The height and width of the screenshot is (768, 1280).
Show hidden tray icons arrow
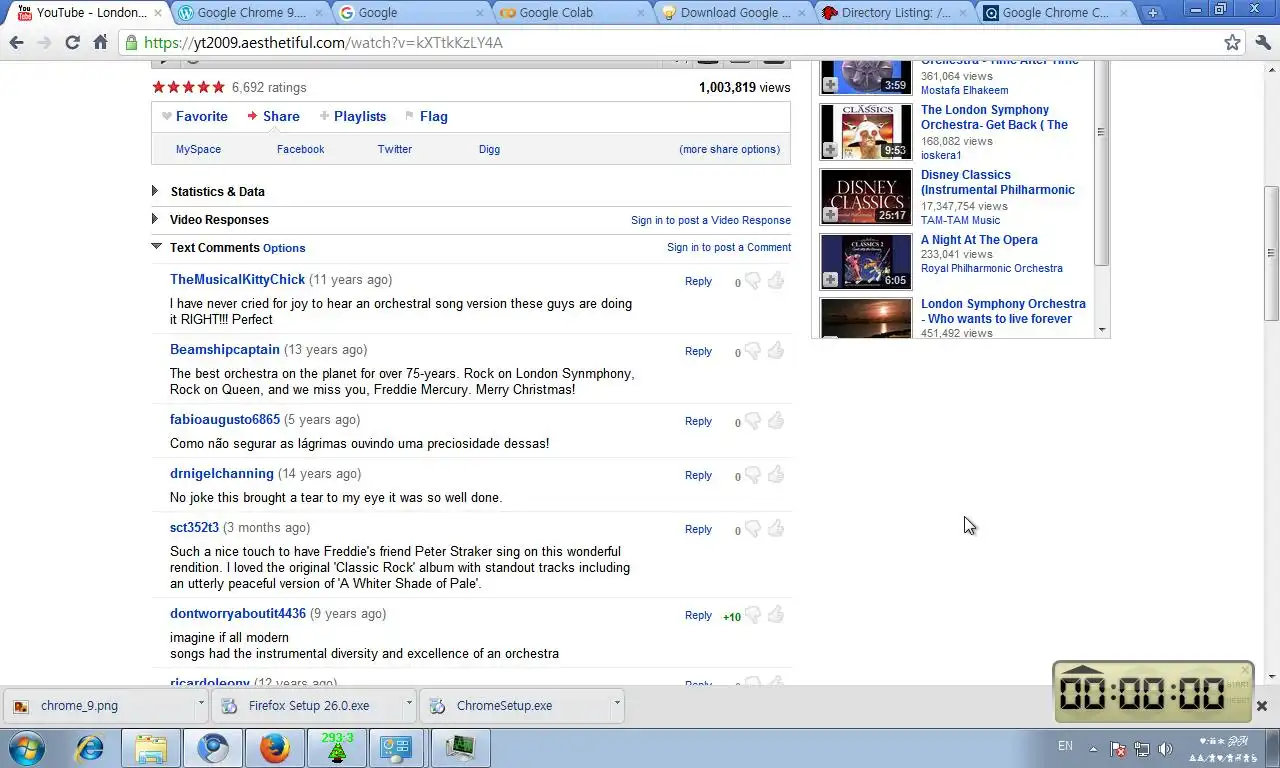tap(1093, 749)
